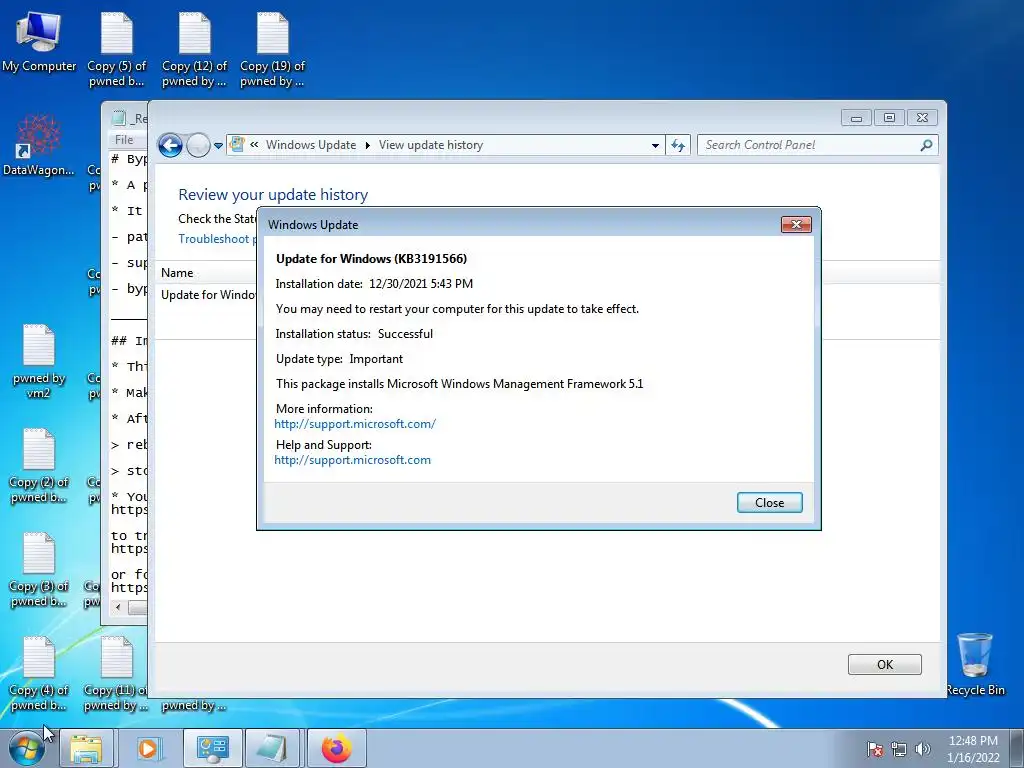Select the 'Copy (5) of pwned b...' file
Image resolution: width=1024 pixels, height=768 pixels.
(x=116, y=50)
